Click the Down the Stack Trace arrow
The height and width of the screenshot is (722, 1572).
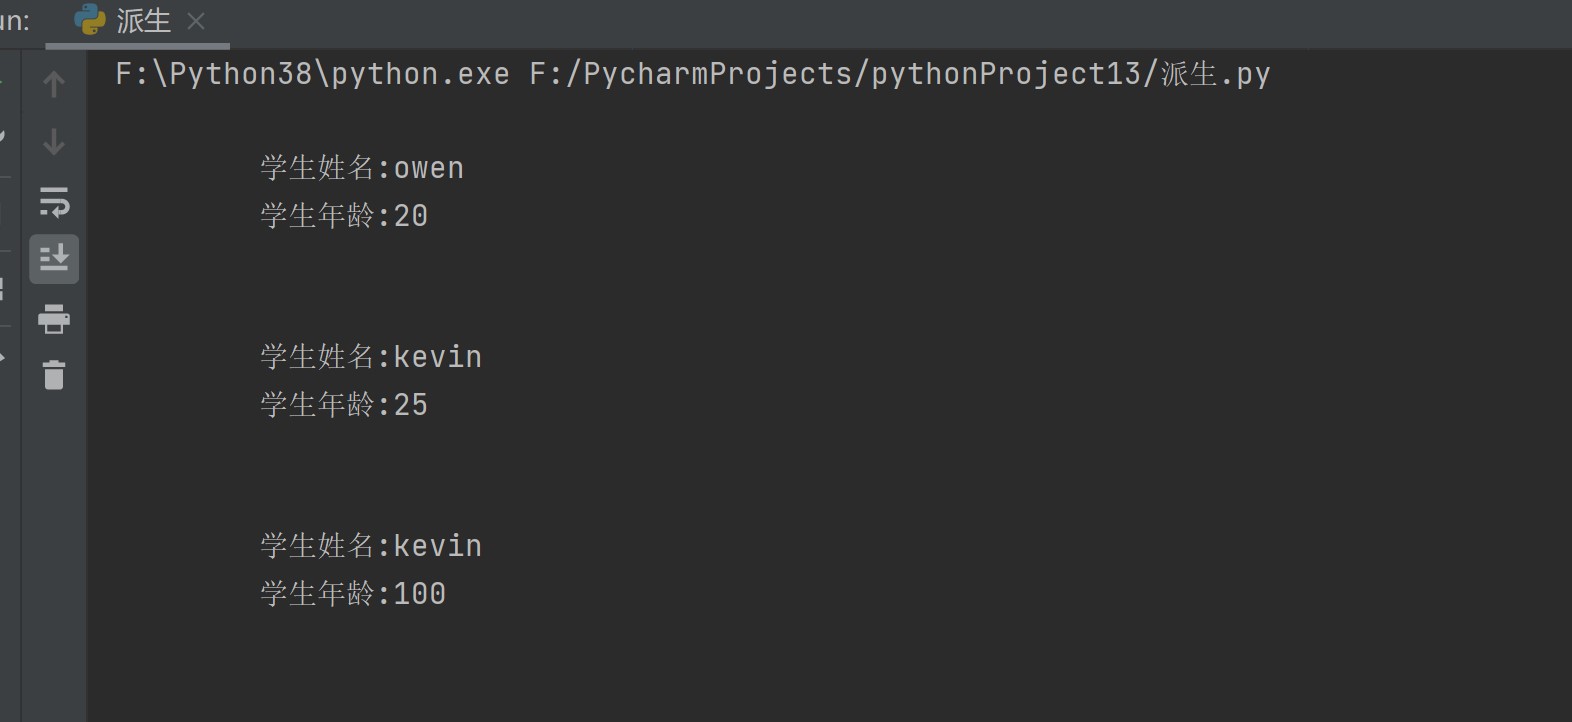[54, 142]
